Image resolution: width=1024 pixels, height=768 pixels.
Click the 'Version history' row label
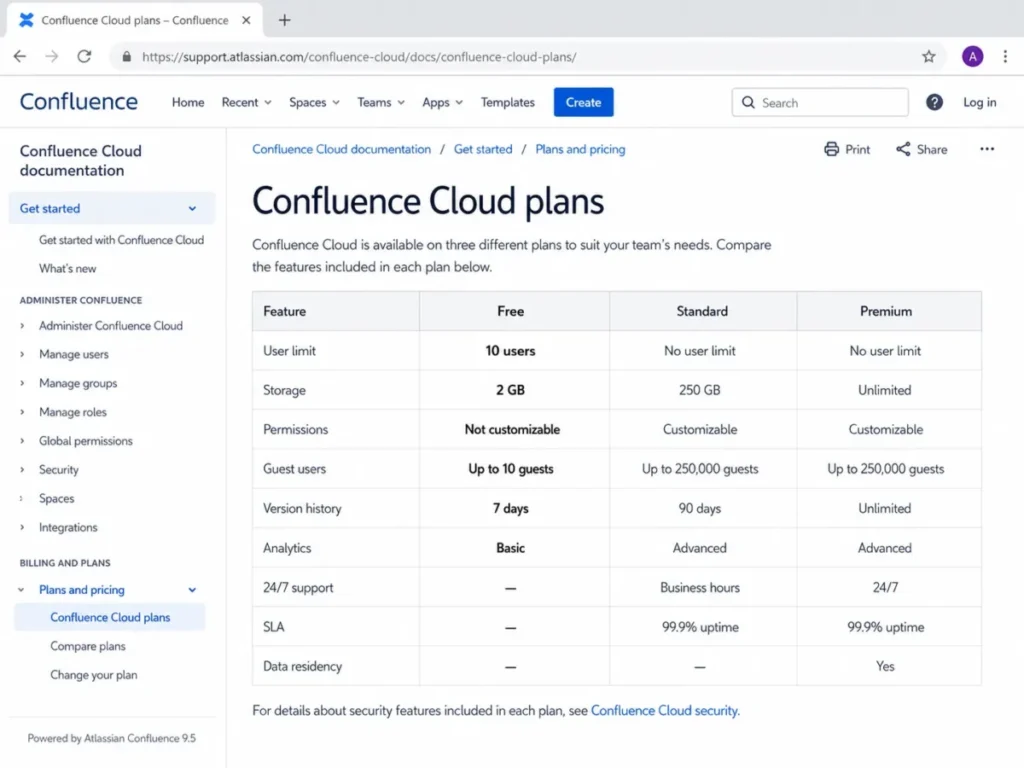coord(302,508)
